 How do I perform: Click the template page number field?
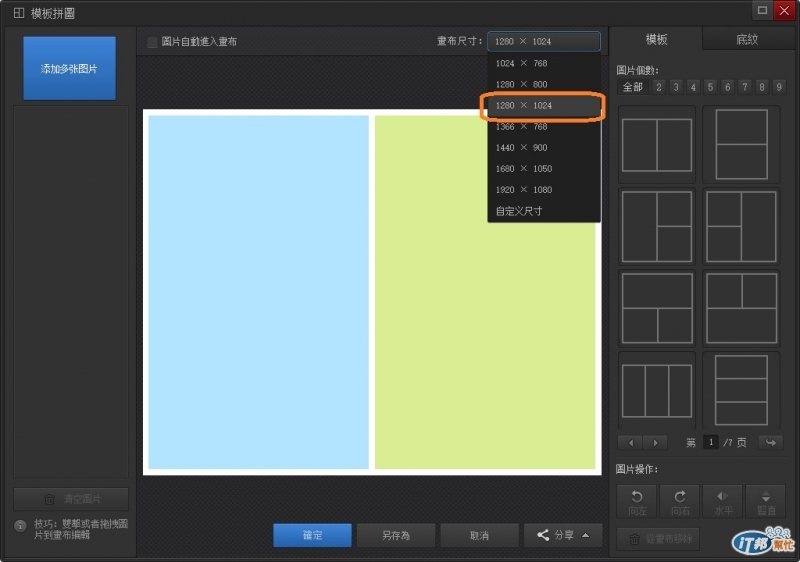pos(711,442)
